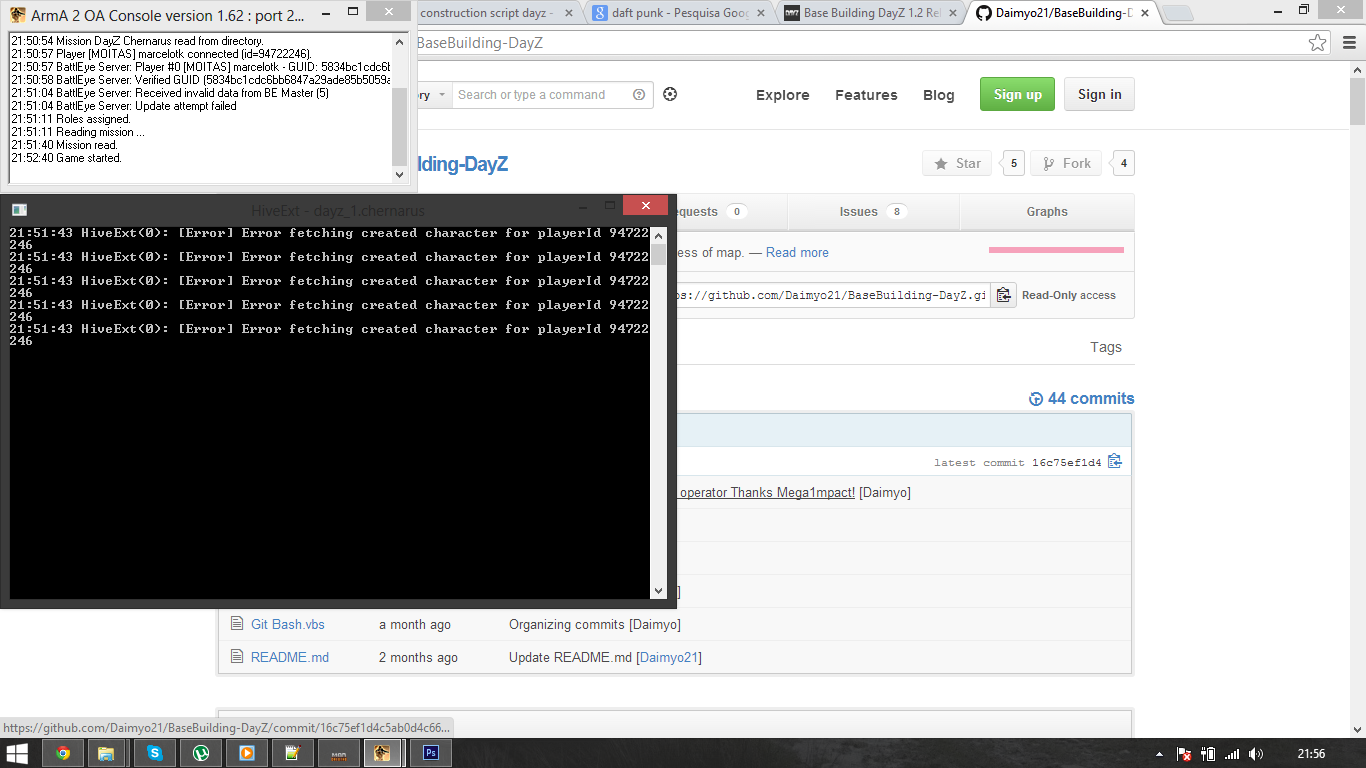Open the Windows Start button
This screenshot has width=1366, height=768.
tap(18, 753)
